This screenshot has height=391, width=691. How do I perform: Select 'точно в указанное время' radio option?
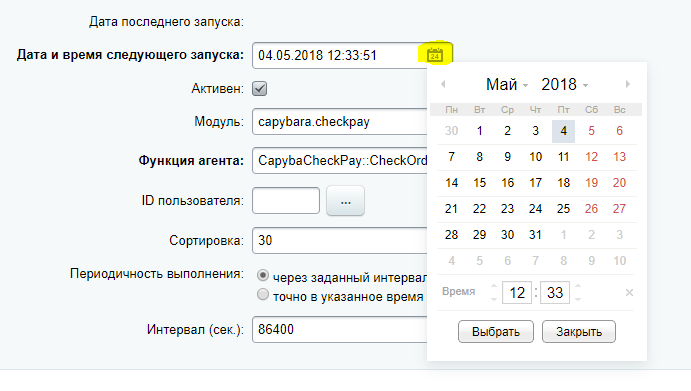(x=263, y=294)
